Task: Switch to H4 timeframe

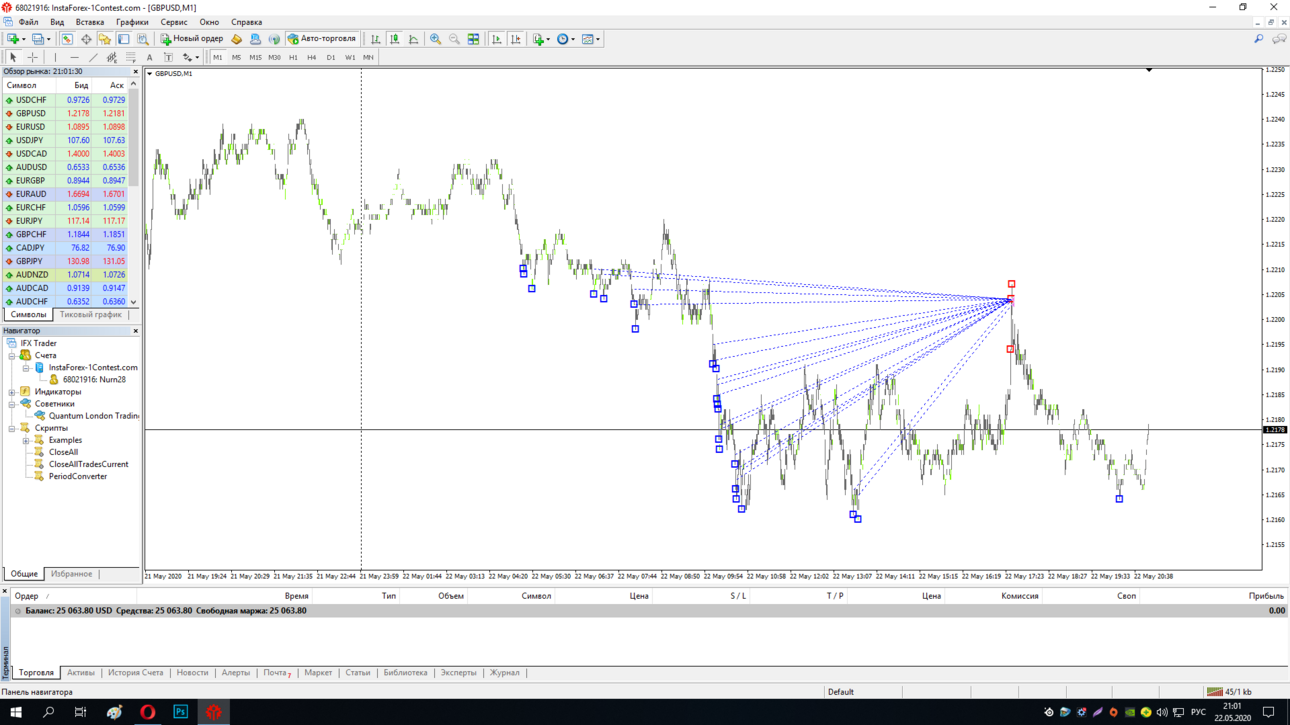Action: [x=312, y=57]
